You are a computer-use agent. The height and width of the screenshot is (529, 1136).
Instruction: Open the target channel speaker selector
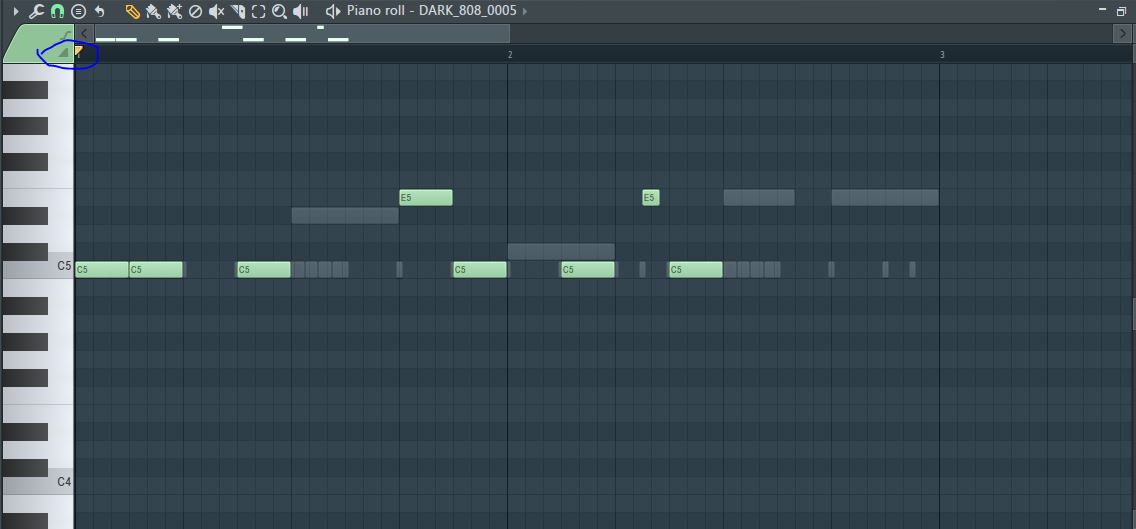click(333, 11)
